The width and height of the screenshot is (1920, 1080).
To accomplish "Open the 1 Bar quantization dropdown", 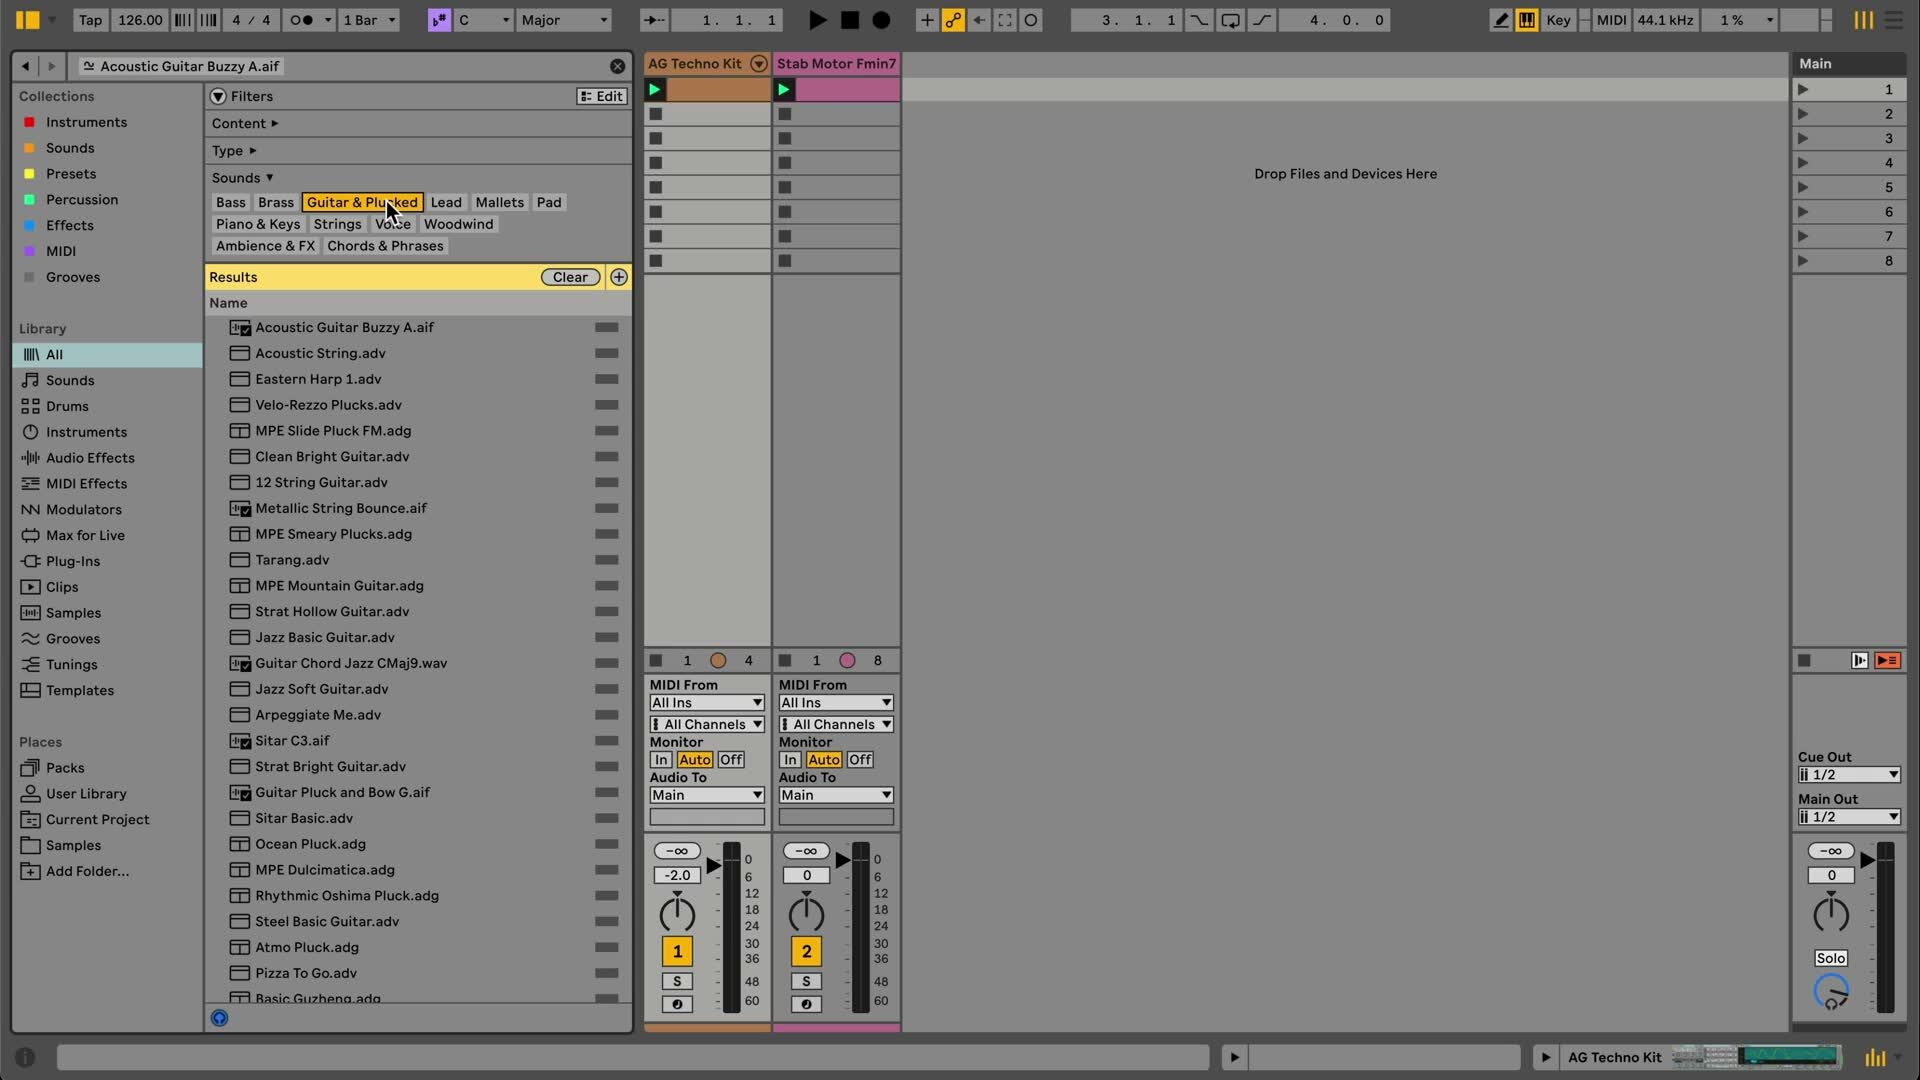I will coord(369,20).
